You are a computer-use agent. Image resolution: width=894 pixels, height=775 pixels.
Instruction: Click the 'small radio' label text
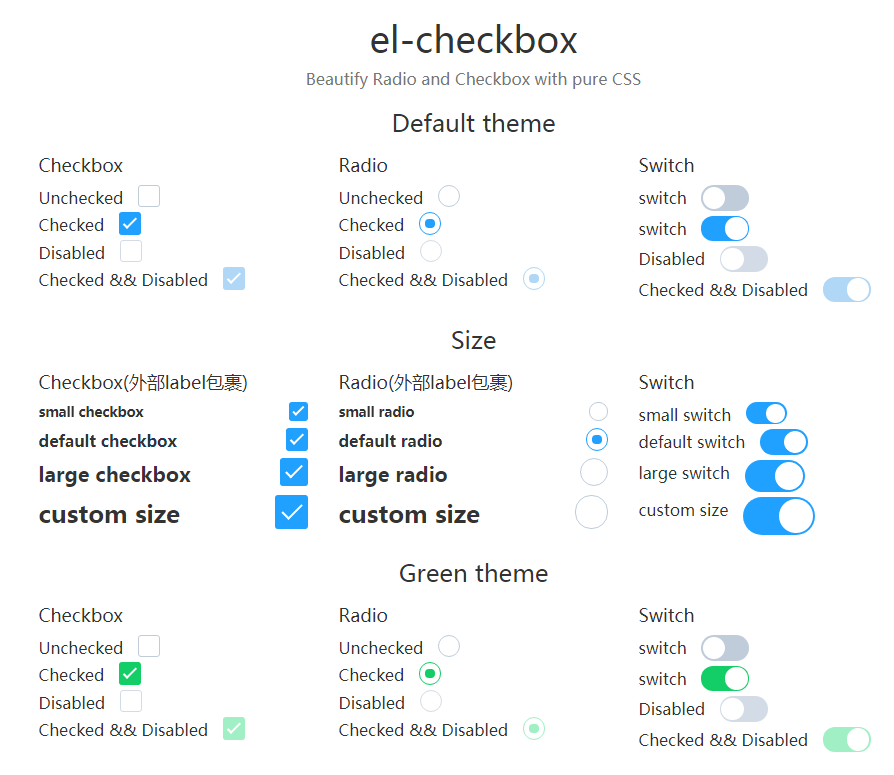pos(376,412)
